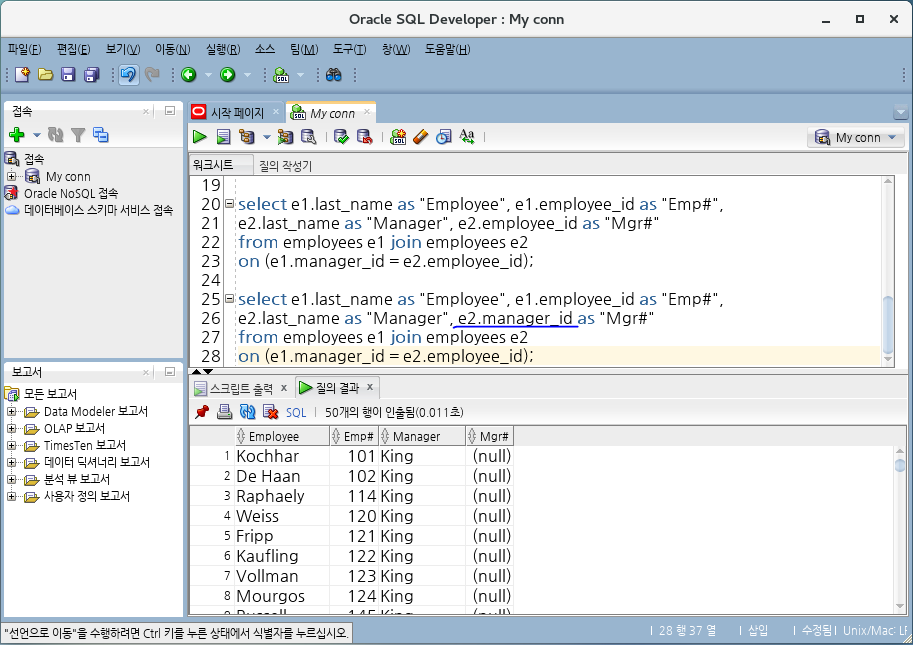Print the query result grid
The image size is (913, 645).
point(224,412)
